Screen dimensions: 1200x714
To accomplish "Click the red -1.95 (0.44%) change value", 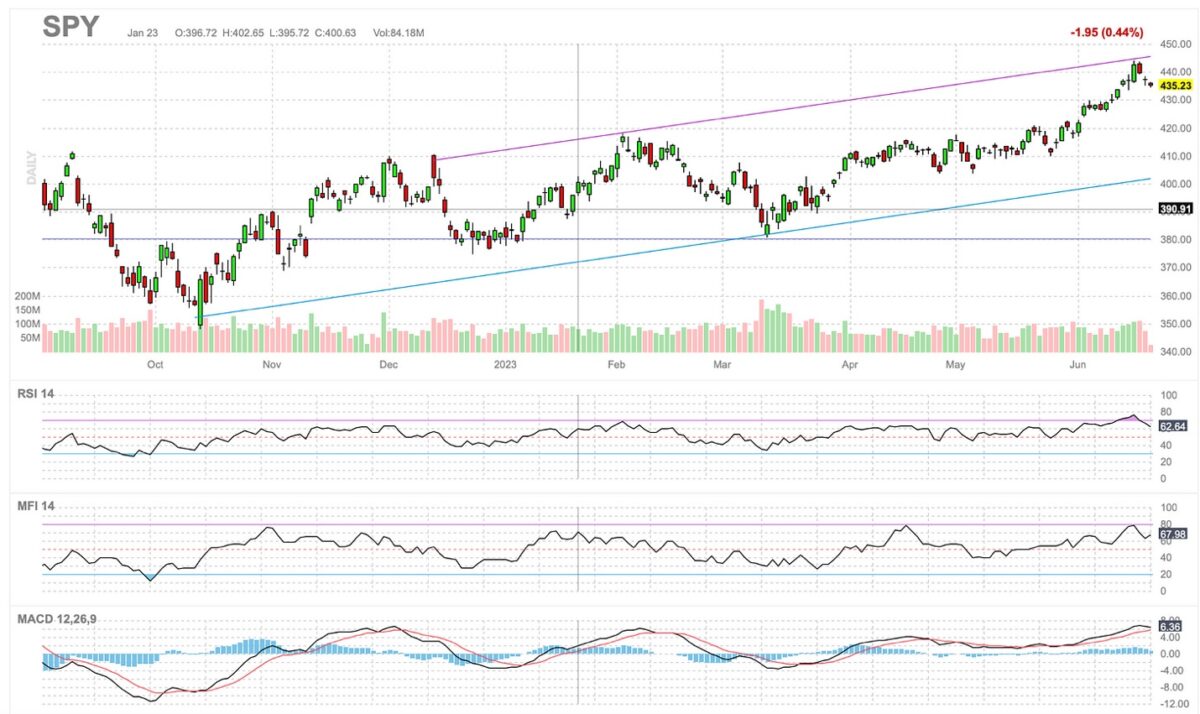I will (1105, 33).
